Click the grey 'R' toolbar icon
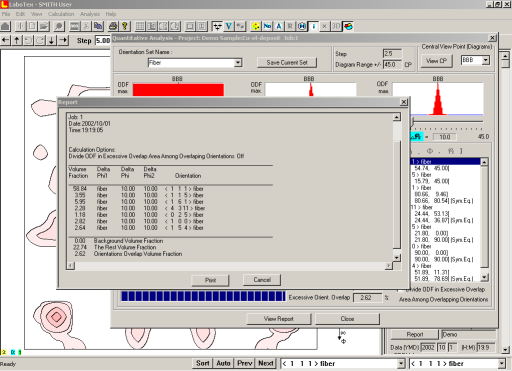 (x=290, y=26)
